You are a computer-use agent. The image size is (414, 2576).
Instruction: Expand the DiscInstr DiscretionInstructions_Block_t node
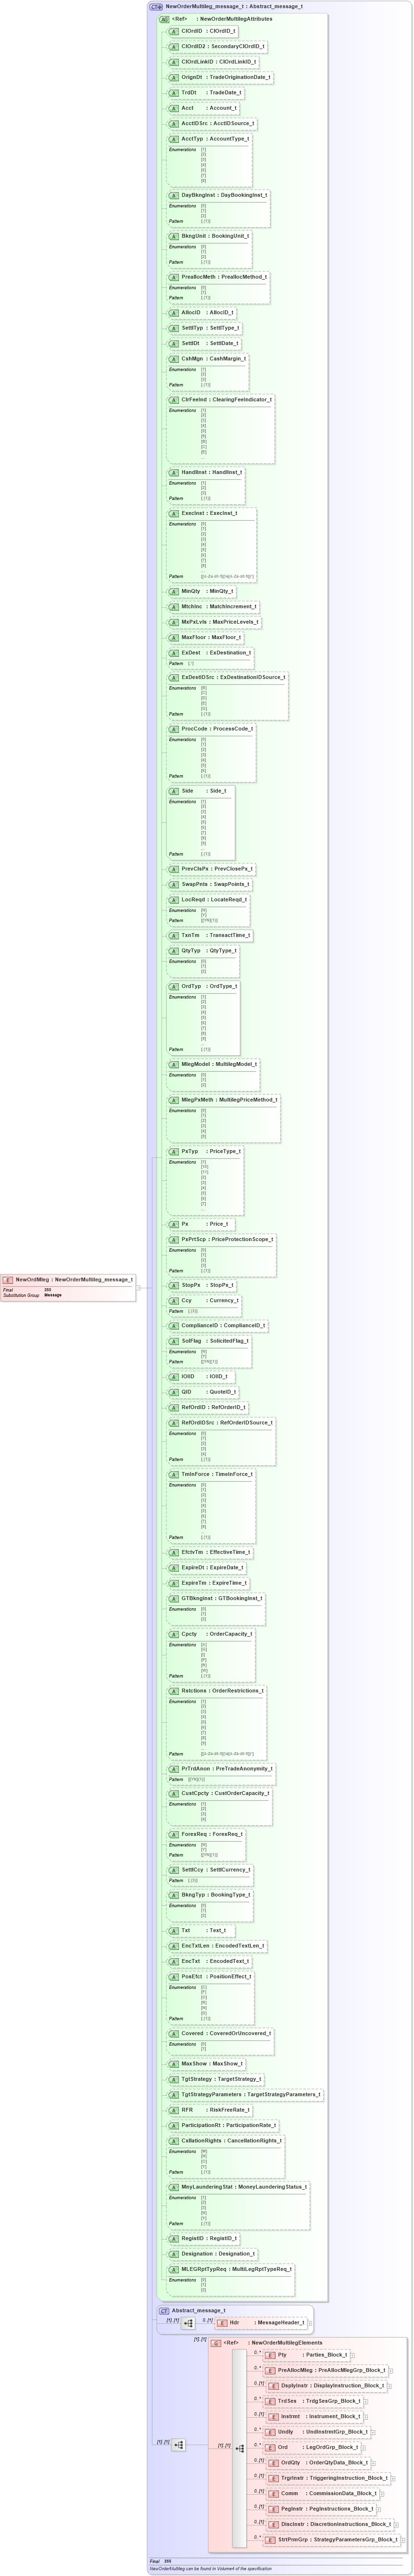tap(397, 2524)
